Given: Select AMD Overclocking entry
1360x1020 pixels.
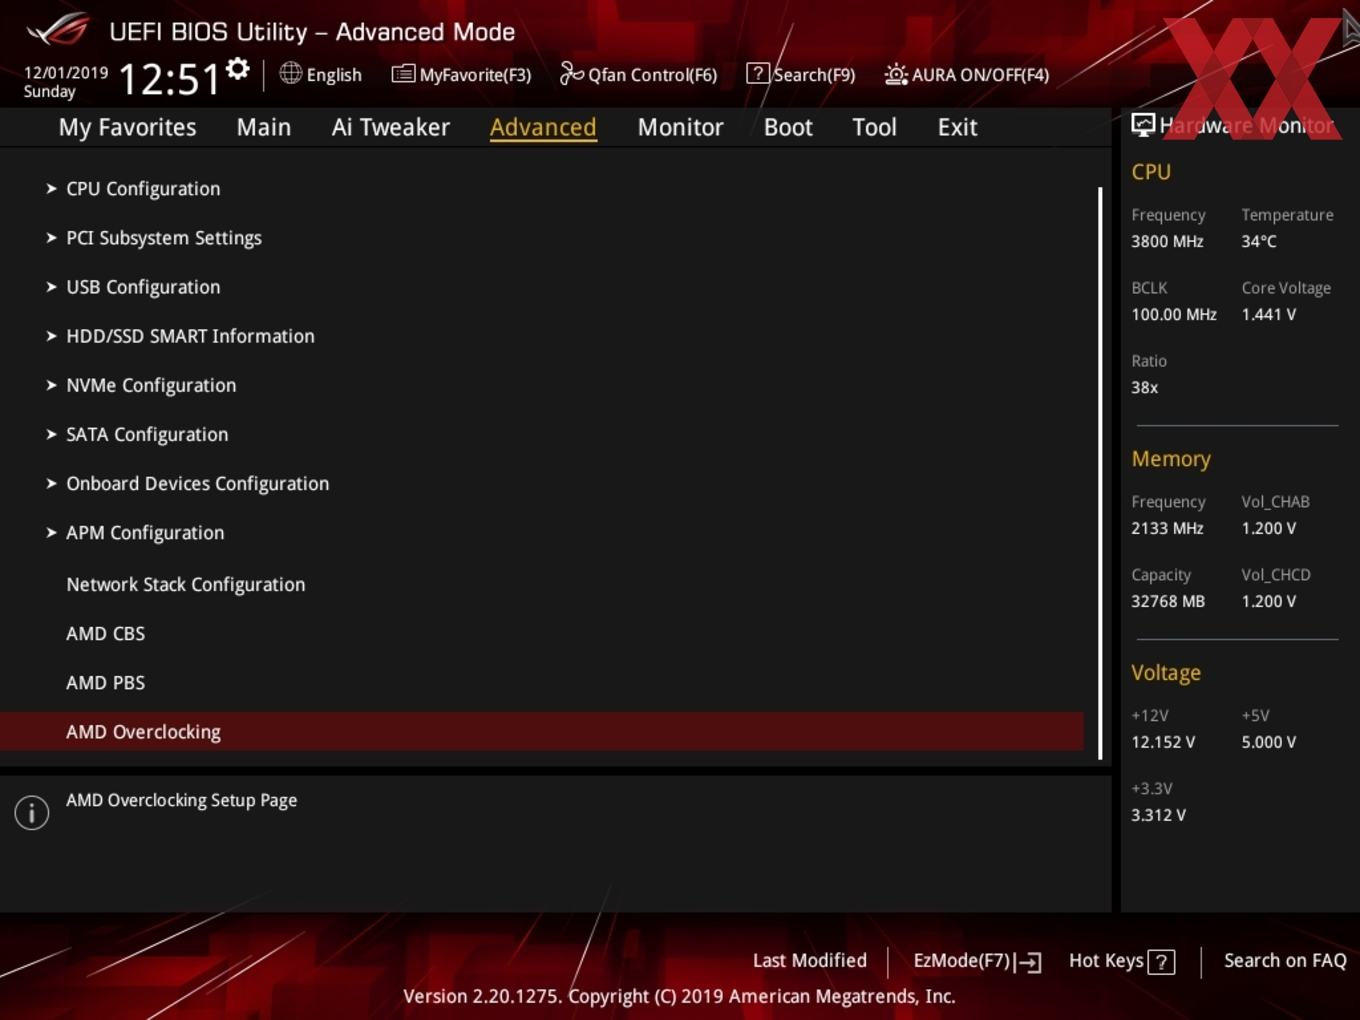Looking at the screenshot, I should click(x=541, y=731).
